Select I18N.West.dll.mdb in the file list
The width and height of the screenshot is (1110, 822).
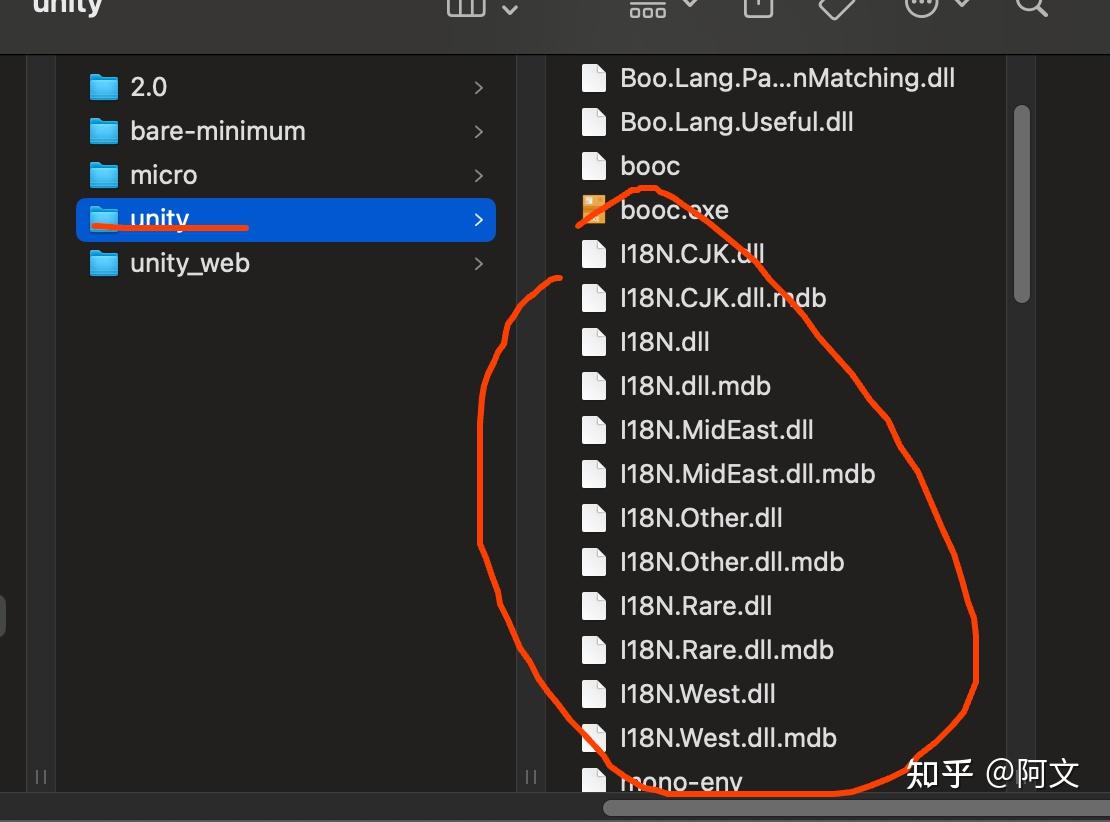click(x=727, y=738)
